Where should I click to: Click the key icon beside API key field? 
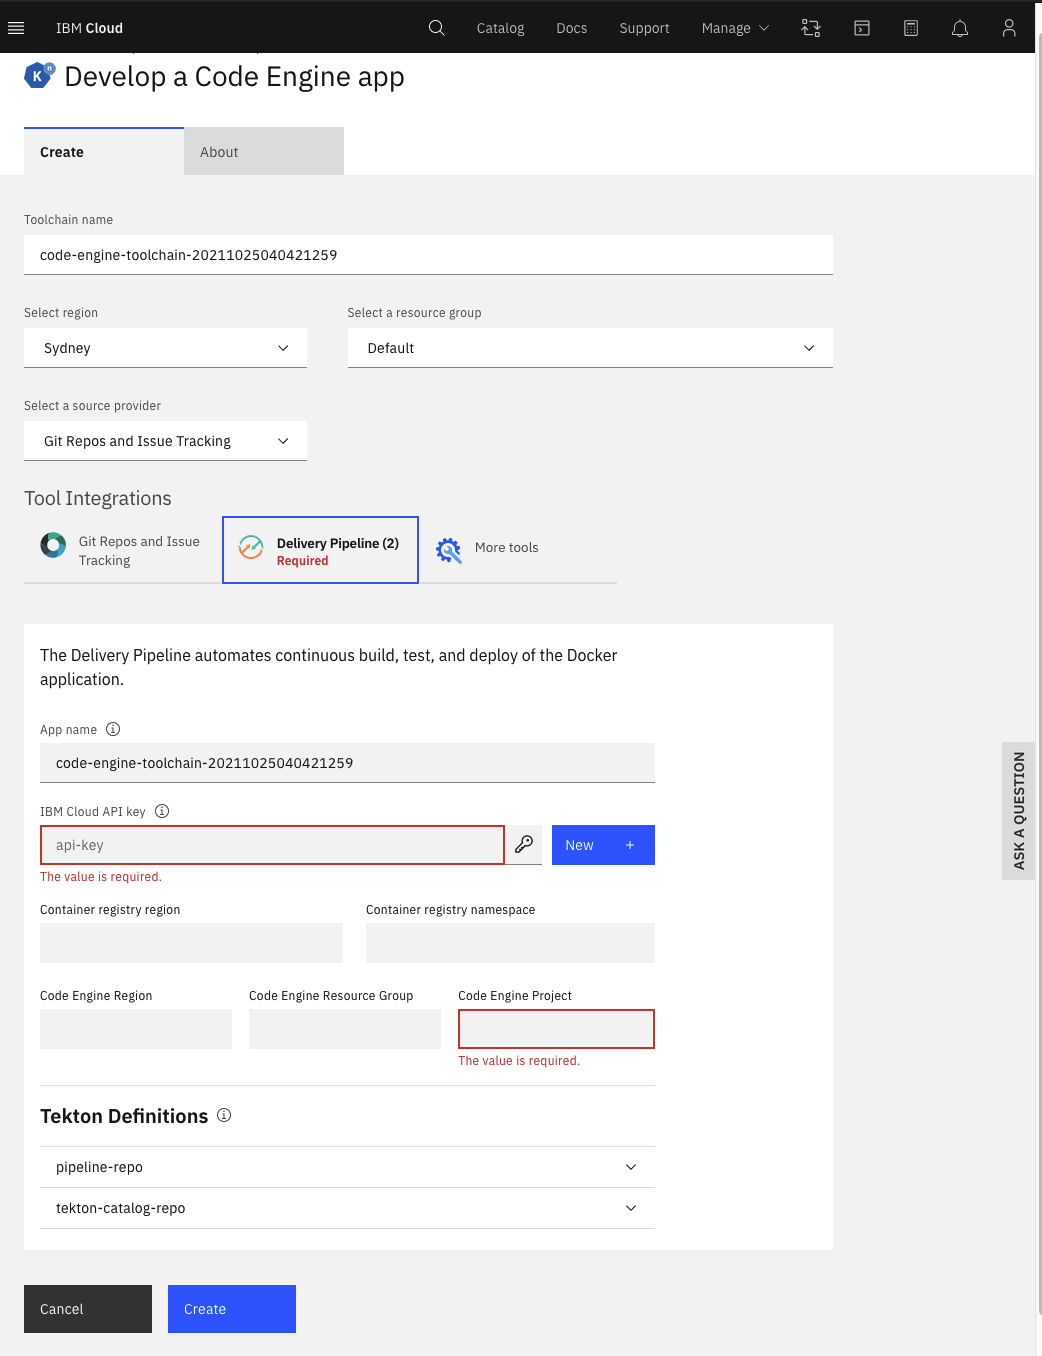pos(524,845)
